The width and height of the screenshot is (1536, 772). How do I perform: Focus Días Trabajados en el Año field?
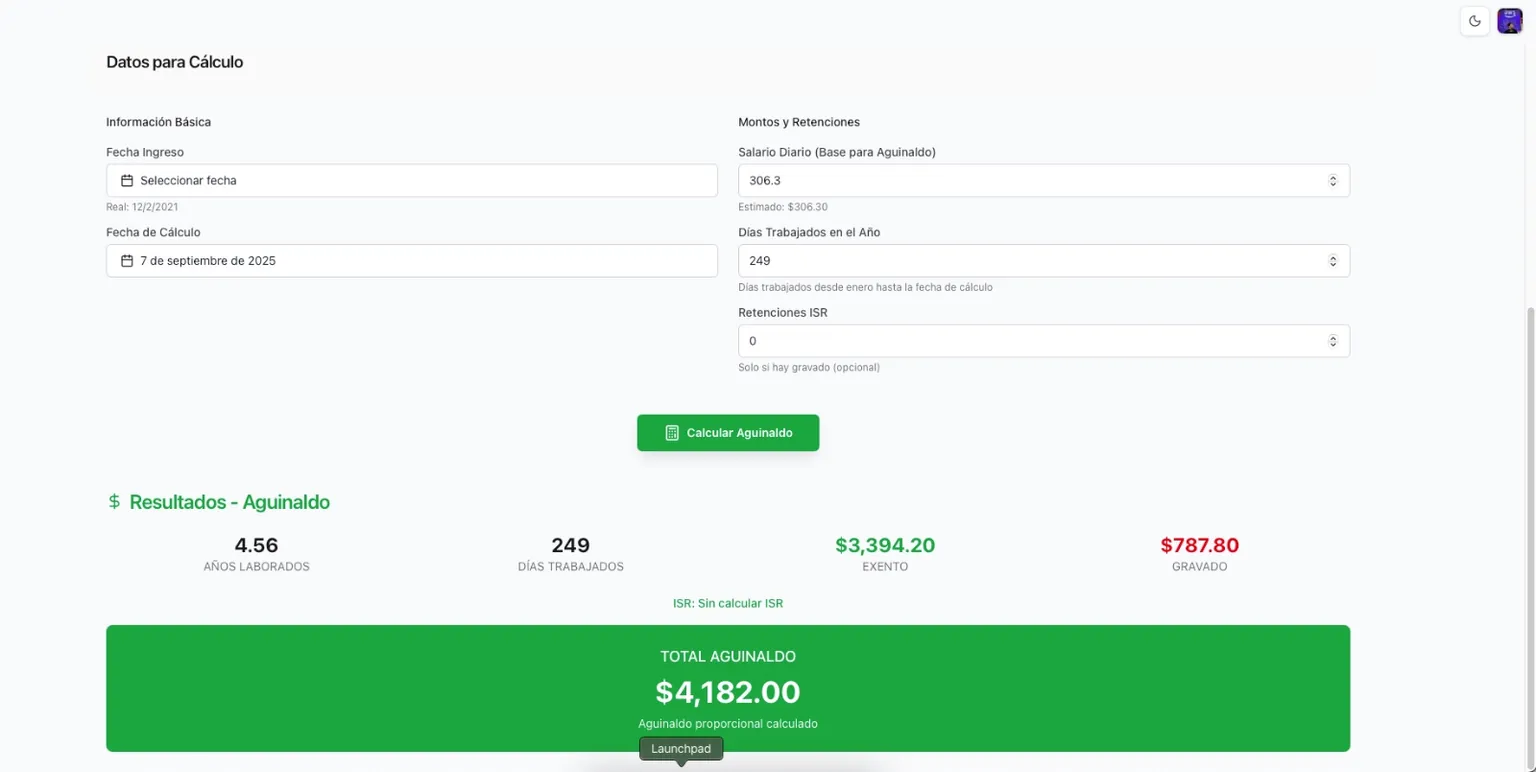1044,261
